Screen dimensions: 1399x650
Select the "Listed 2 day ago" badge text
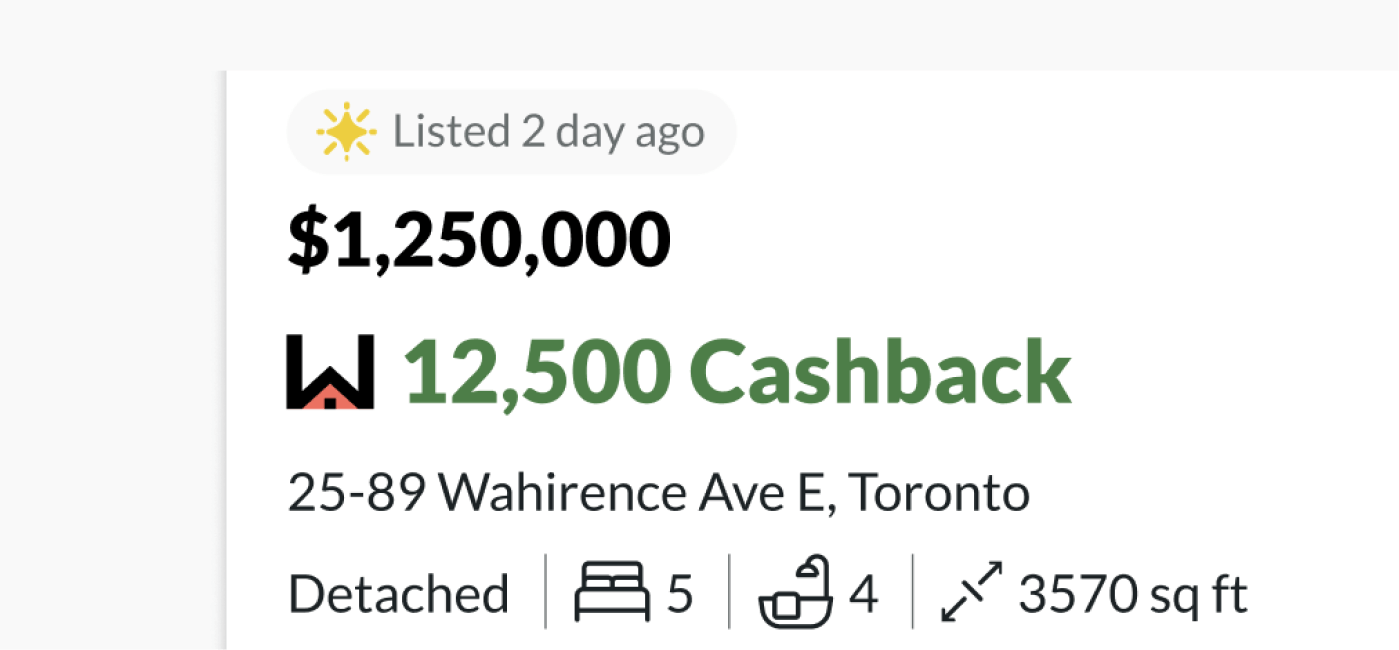click(x=548, y=132)
